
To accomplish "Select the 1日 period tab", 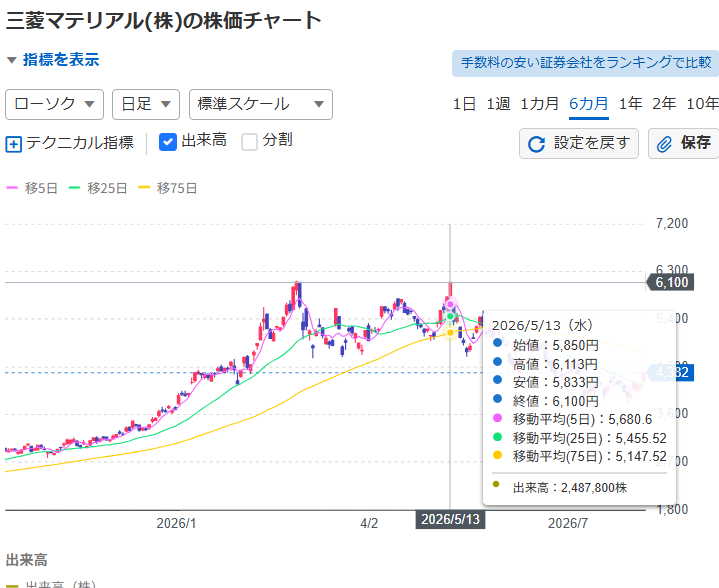I will (x=464, y=104).
